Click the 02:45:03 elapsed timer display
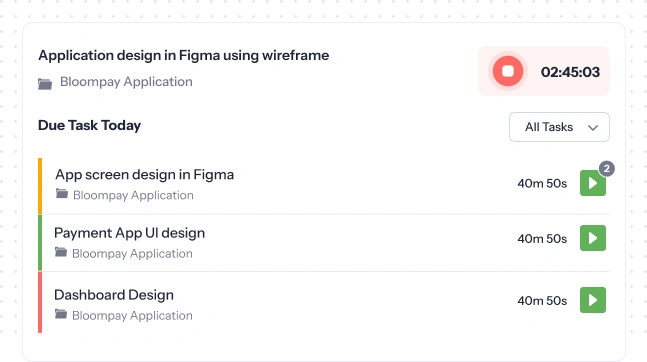This screenshot has width=647, height=362. 570,72
